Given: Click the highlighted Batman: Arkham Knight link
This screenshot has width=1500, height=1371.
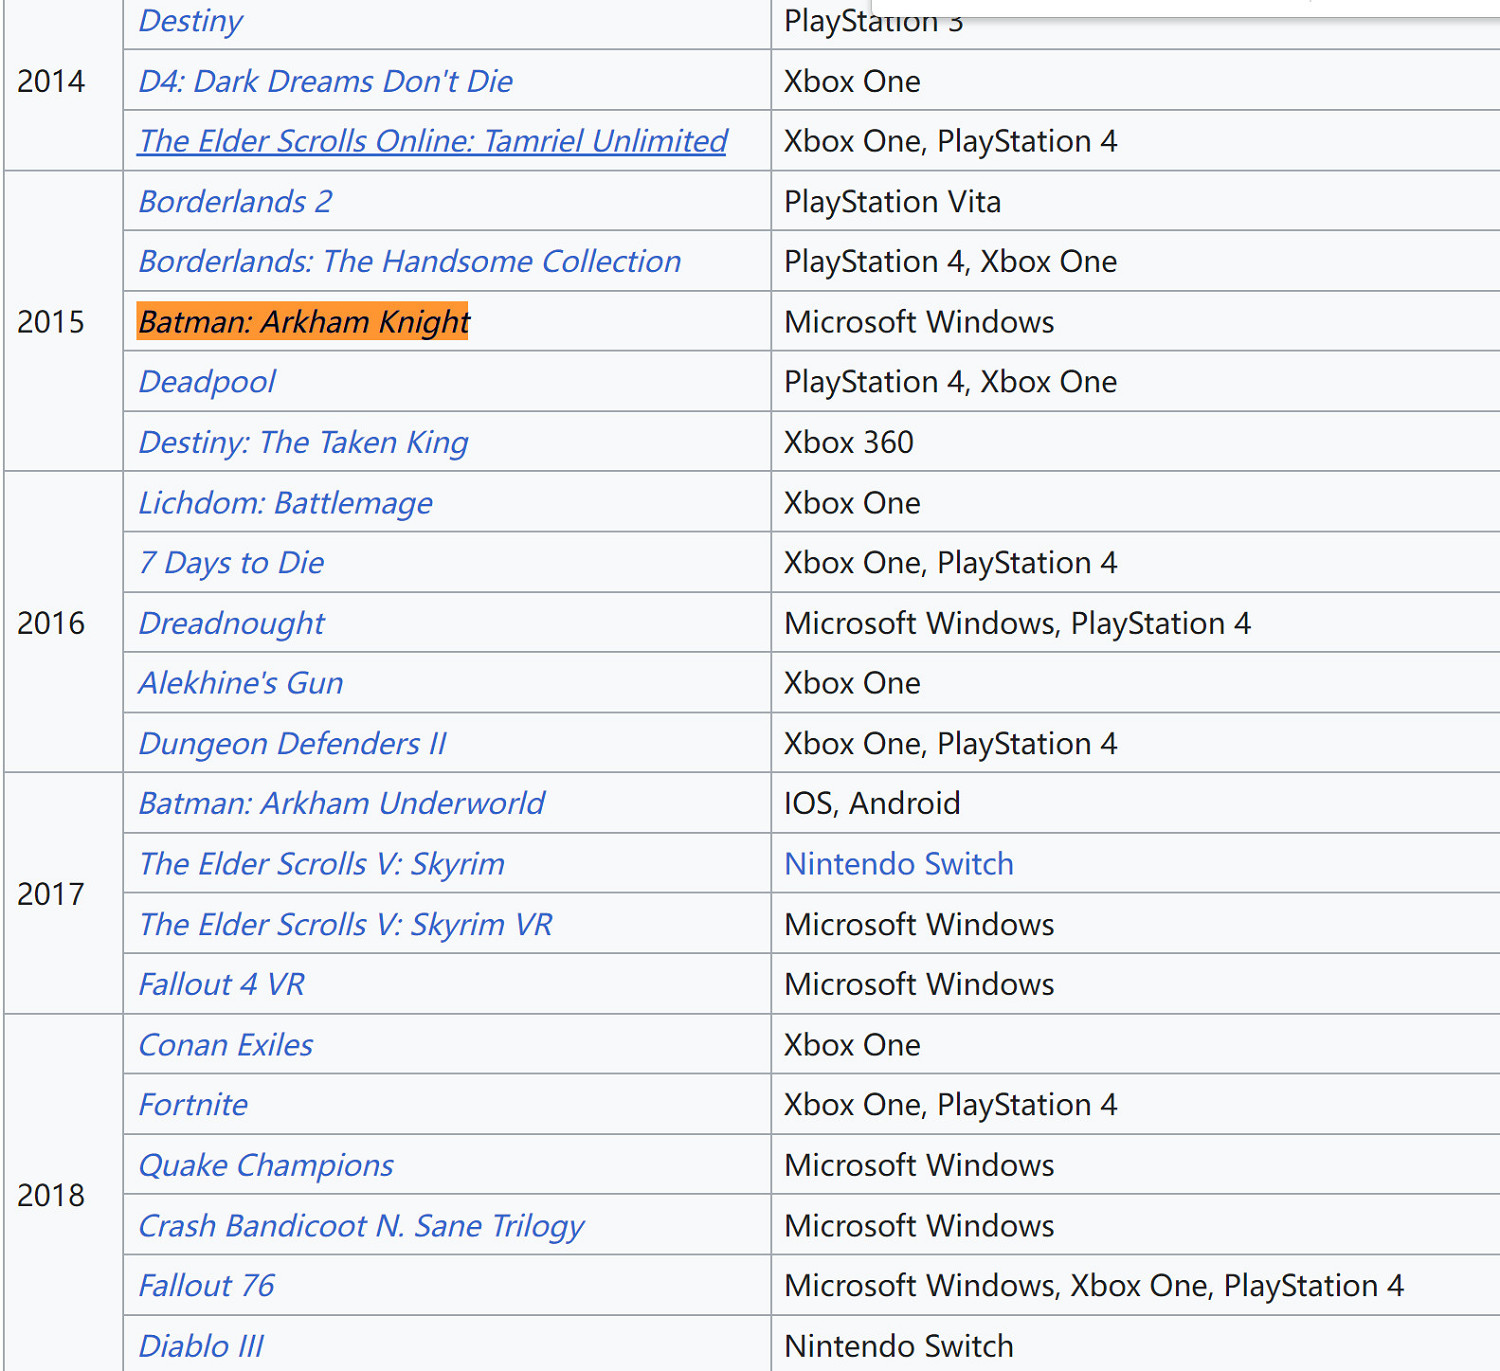Looking at the screenshot, I should point(303,322).
